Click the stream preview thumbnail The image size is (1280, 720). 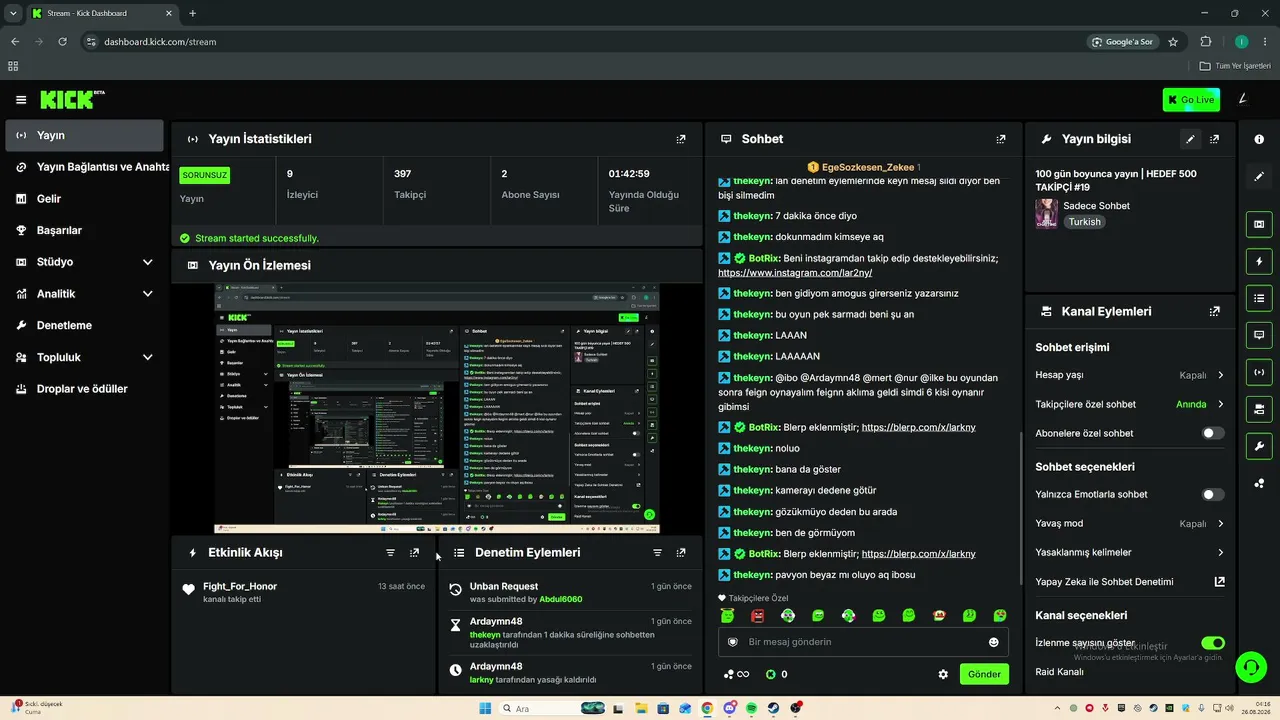point(437,408)
